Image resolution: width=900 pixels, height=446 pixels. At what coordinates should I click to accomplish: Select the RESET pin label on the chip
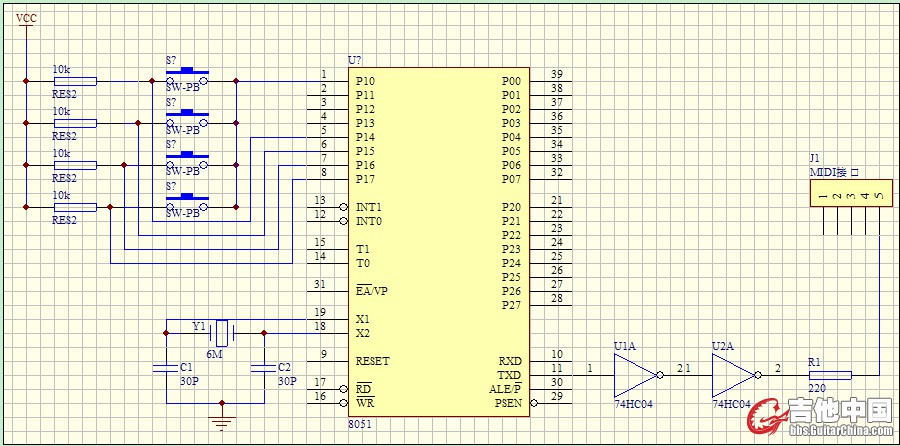[373, 361]
